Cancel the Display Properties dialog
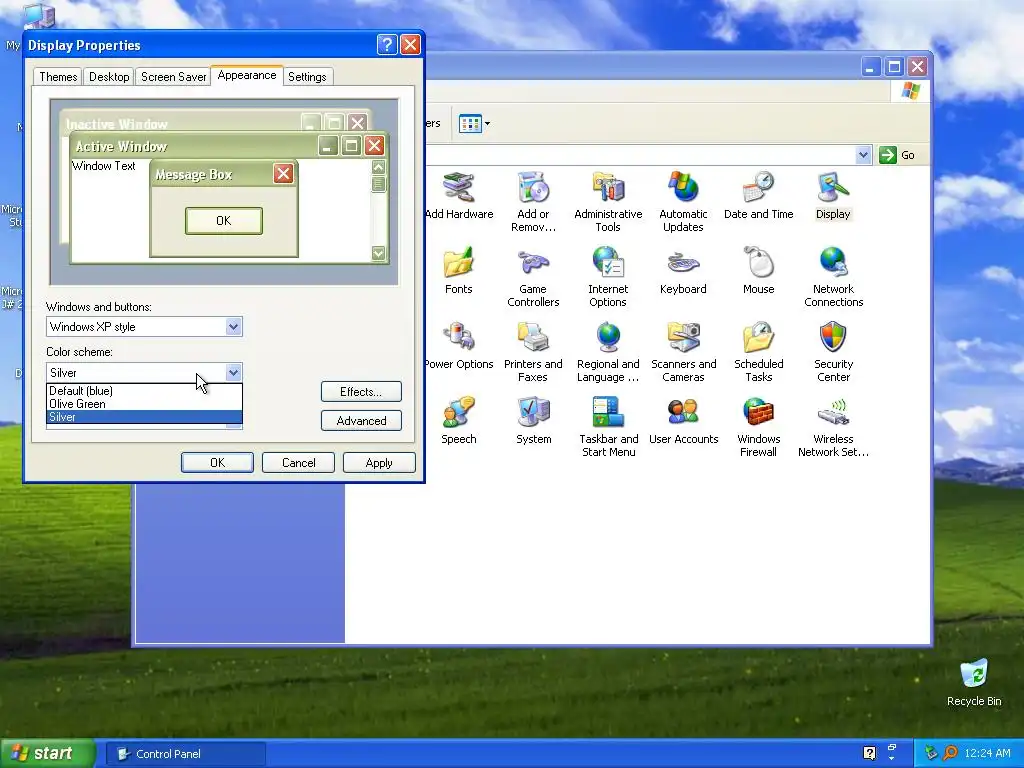Image resolution: width=1024 pixels, height=768 pixels. tap(298, 462)
